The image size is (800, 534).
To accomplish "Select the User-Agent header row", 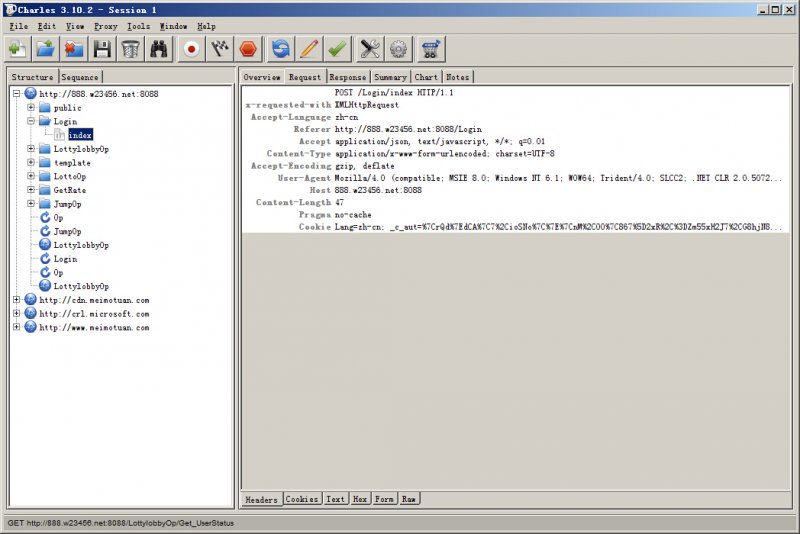I will pyautogui.click(x=516, y=178).
